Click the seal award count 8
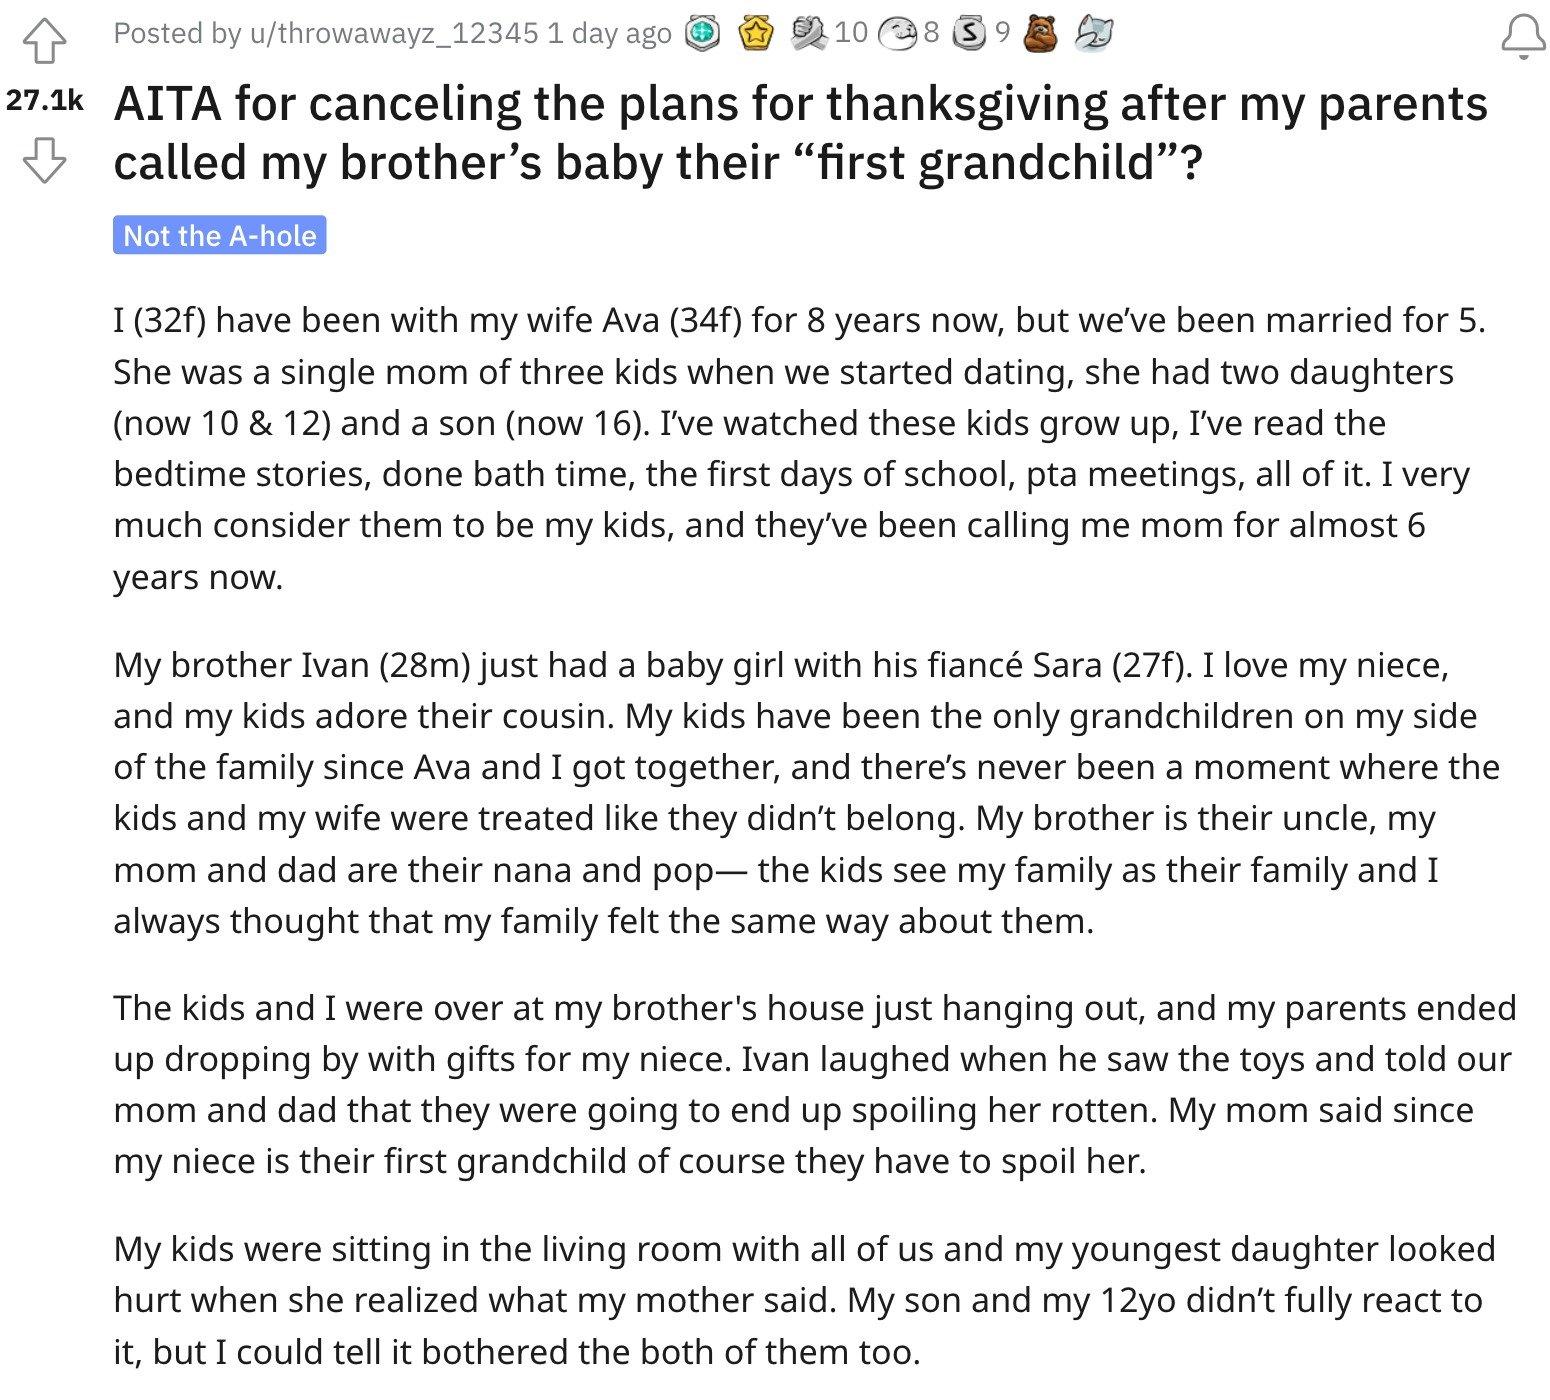The image size is (1550, 1400). (x=931, y=33)
